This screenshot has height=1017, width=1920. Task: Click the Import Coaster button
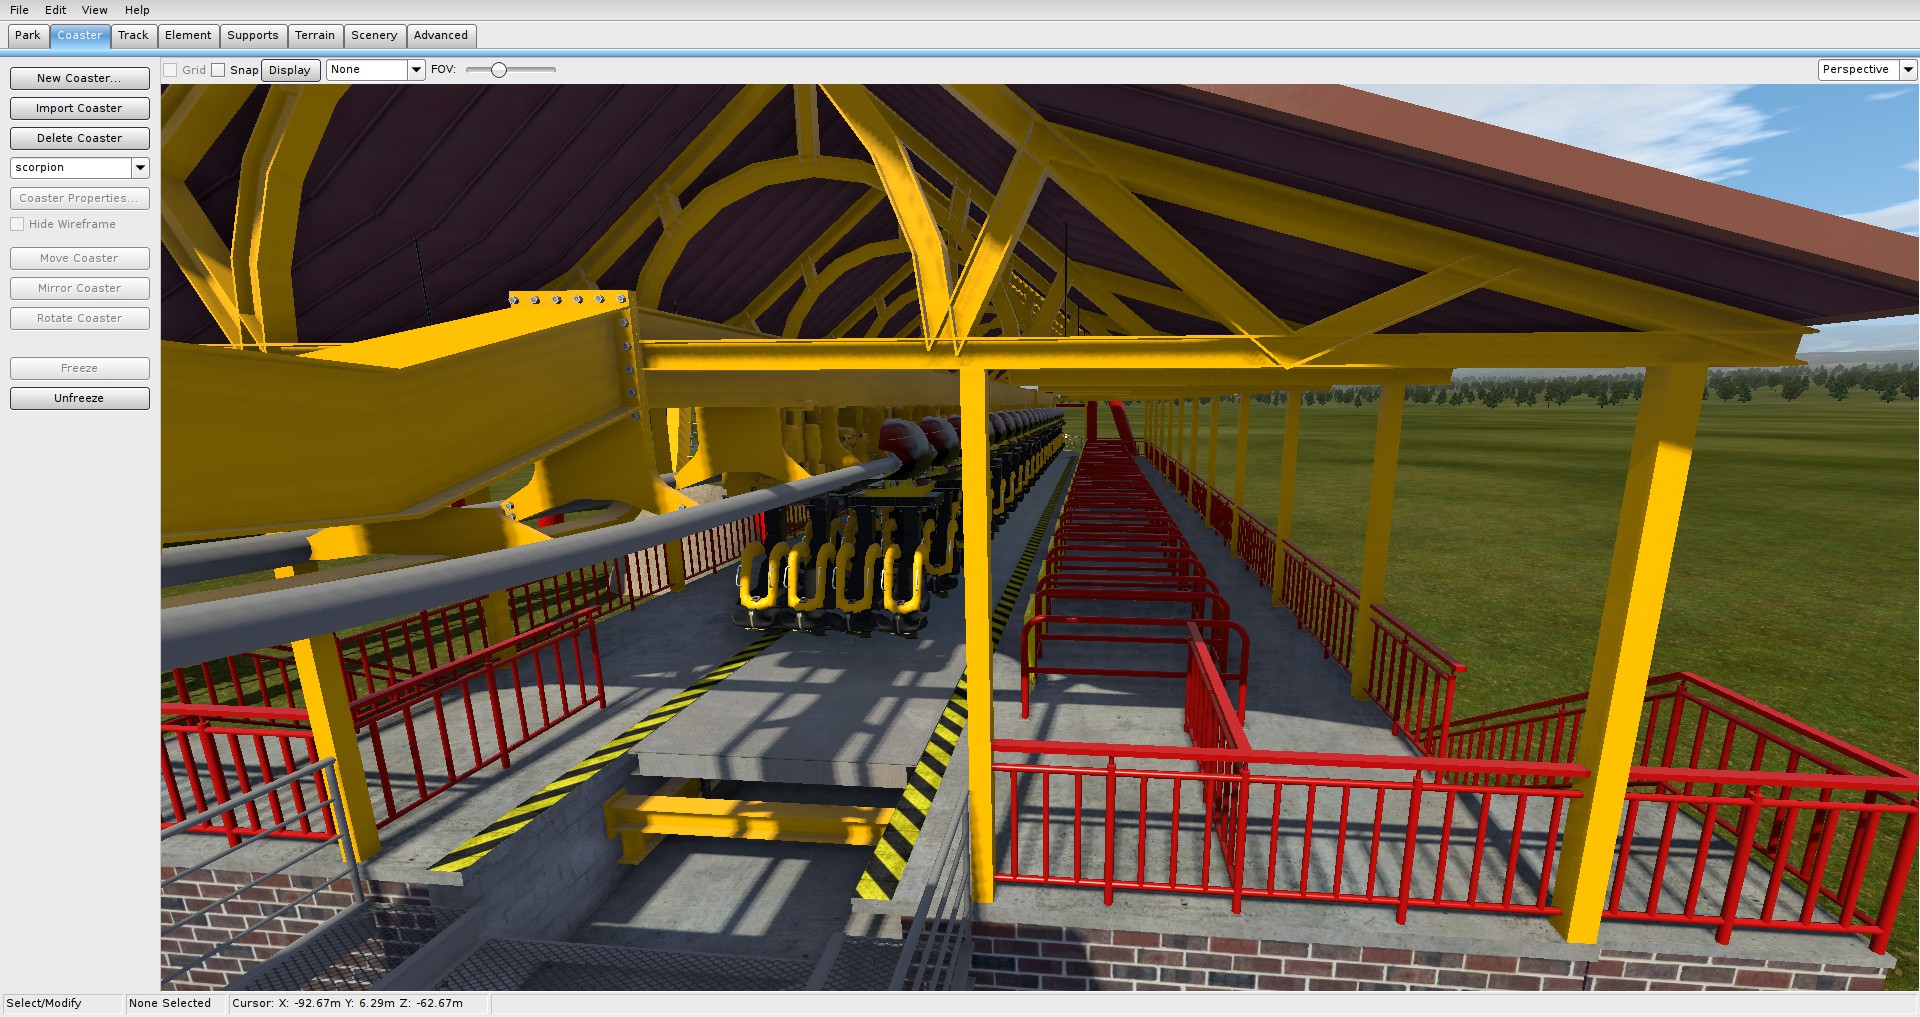point(79,108)
